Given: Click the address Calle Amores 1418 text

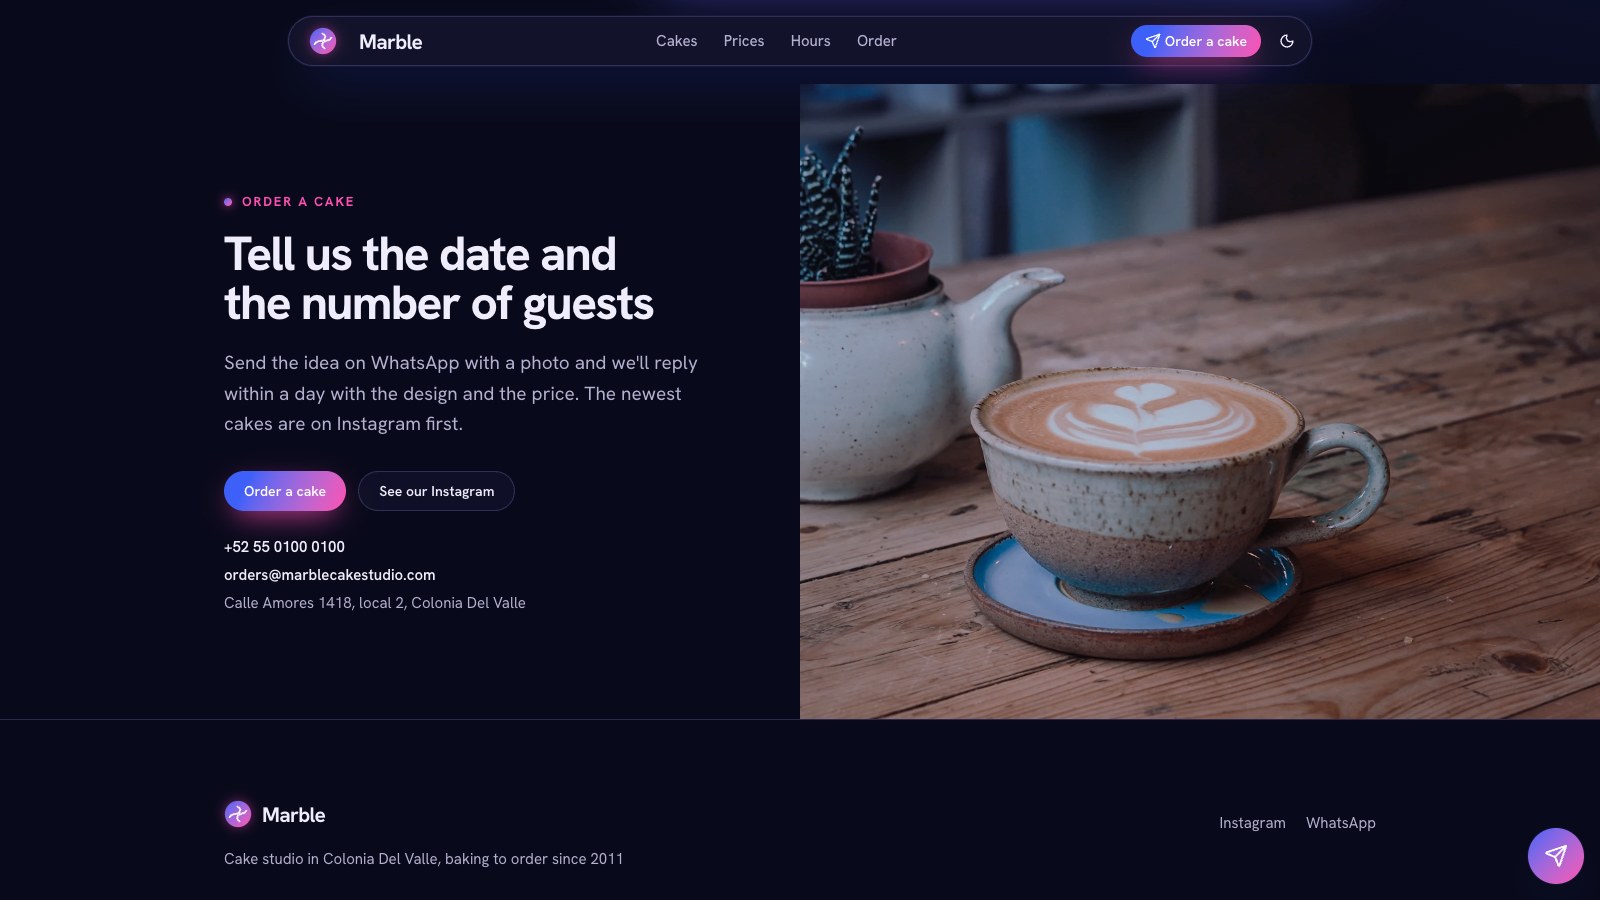Looking at the screenshot, I should click(375, 603).
